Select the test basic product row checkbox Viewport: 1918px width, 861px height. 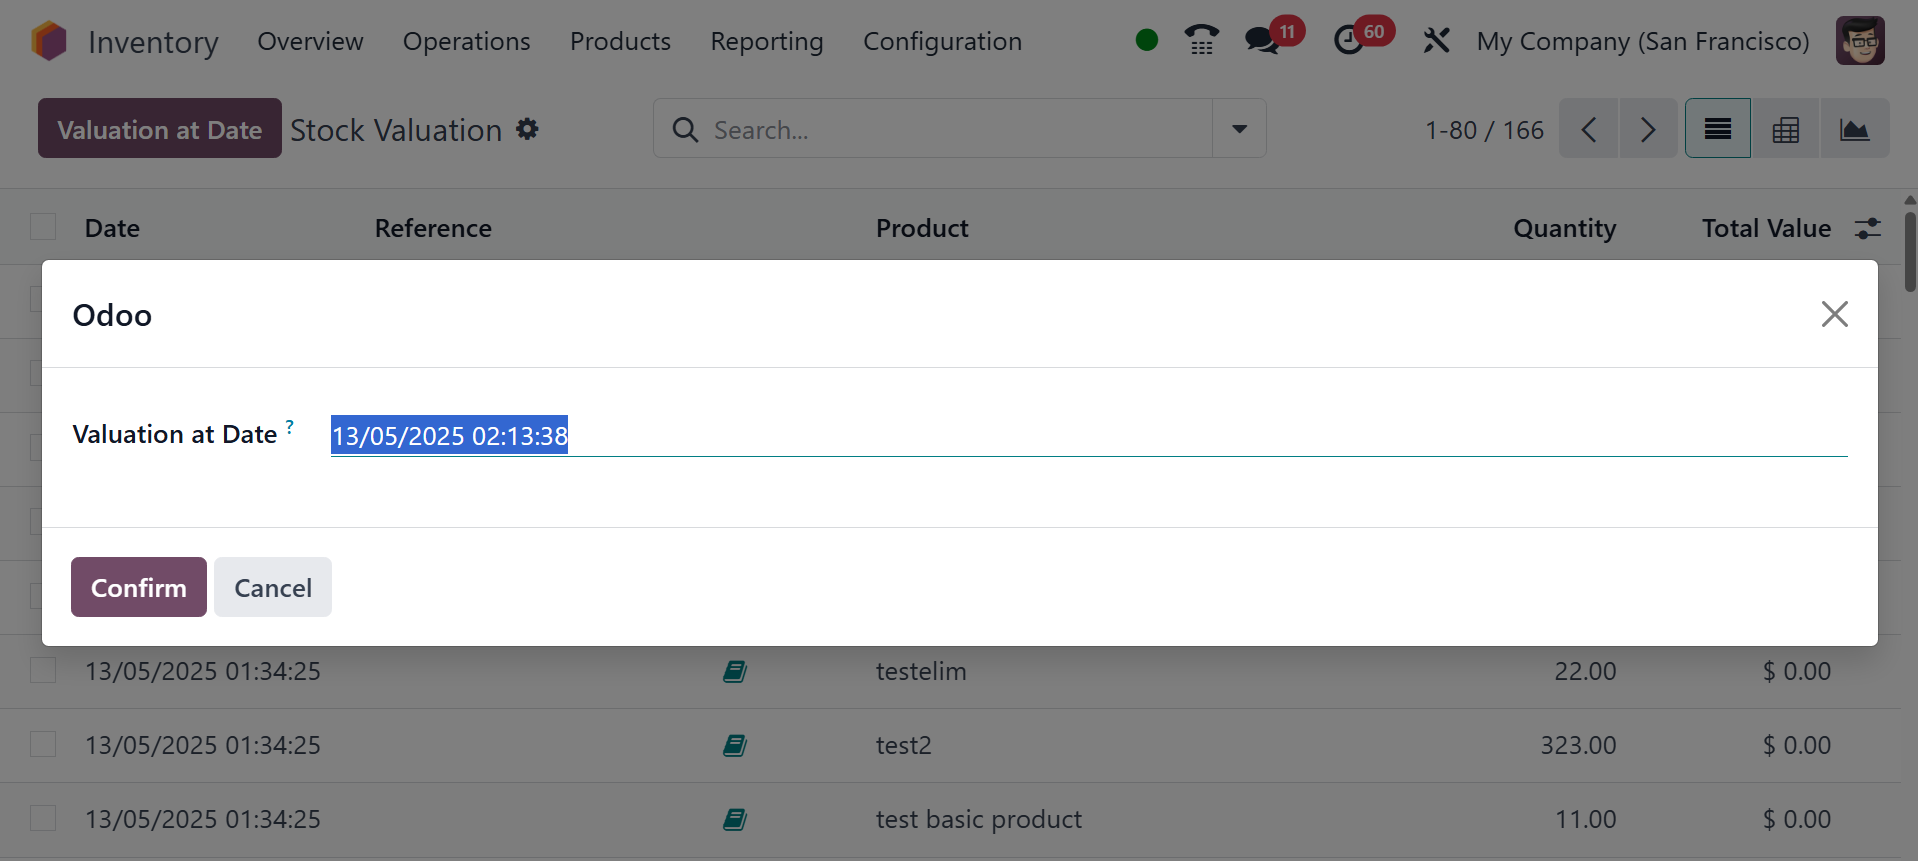click(x=43, y=818)
